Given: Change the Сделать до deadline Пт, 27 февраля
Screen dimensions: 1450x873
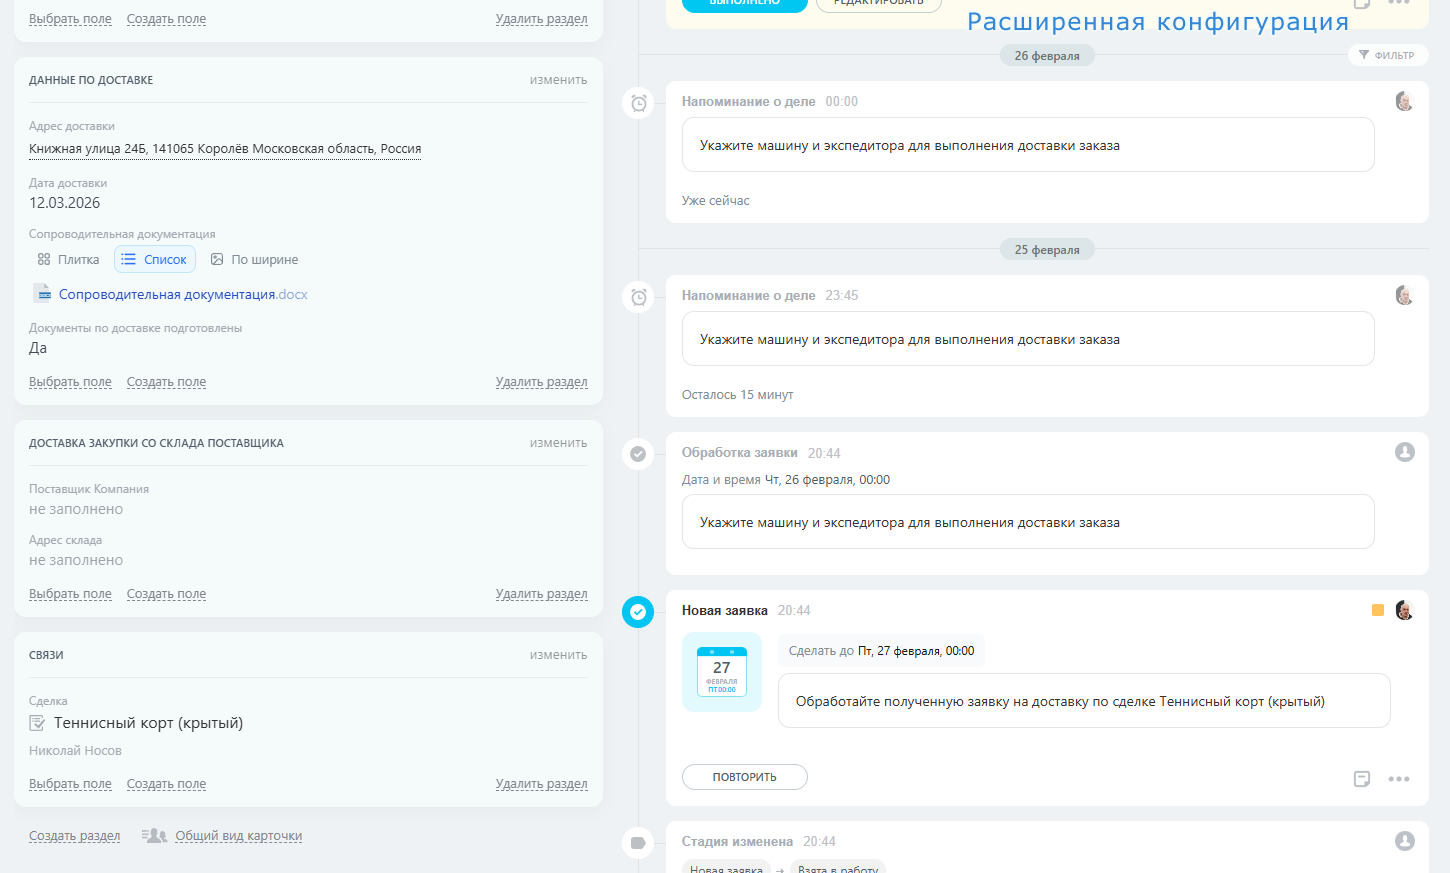Looking at the screenshot, I should coord(916,651).
